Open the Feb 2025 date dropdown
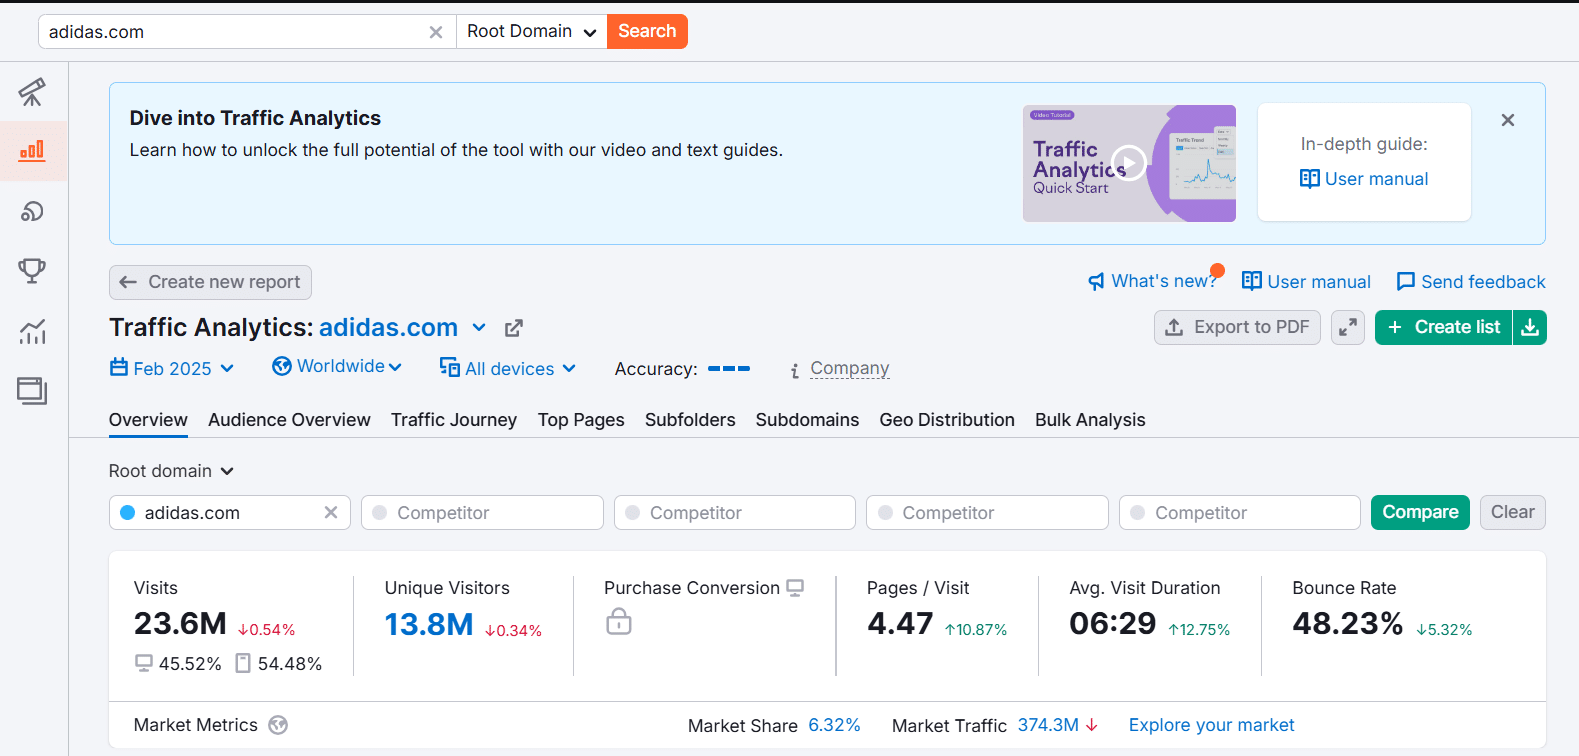1579x756 pixels. [x=172, y=368]
